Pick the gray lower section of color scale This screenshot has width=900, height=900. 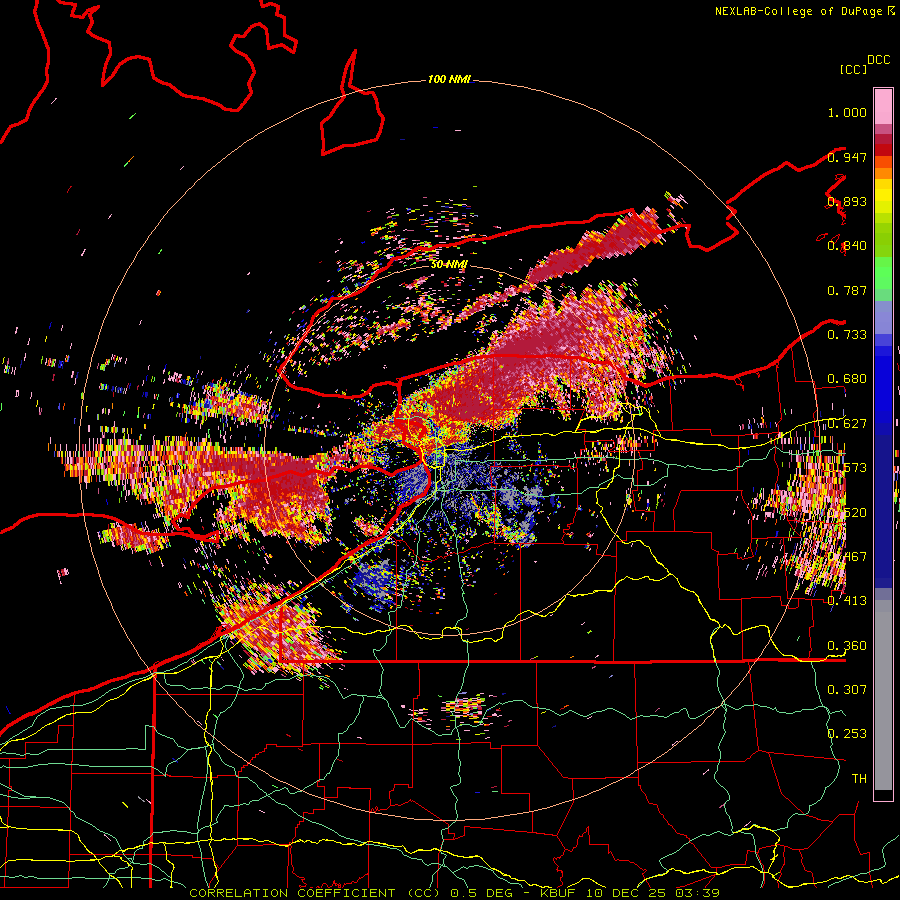883,695
